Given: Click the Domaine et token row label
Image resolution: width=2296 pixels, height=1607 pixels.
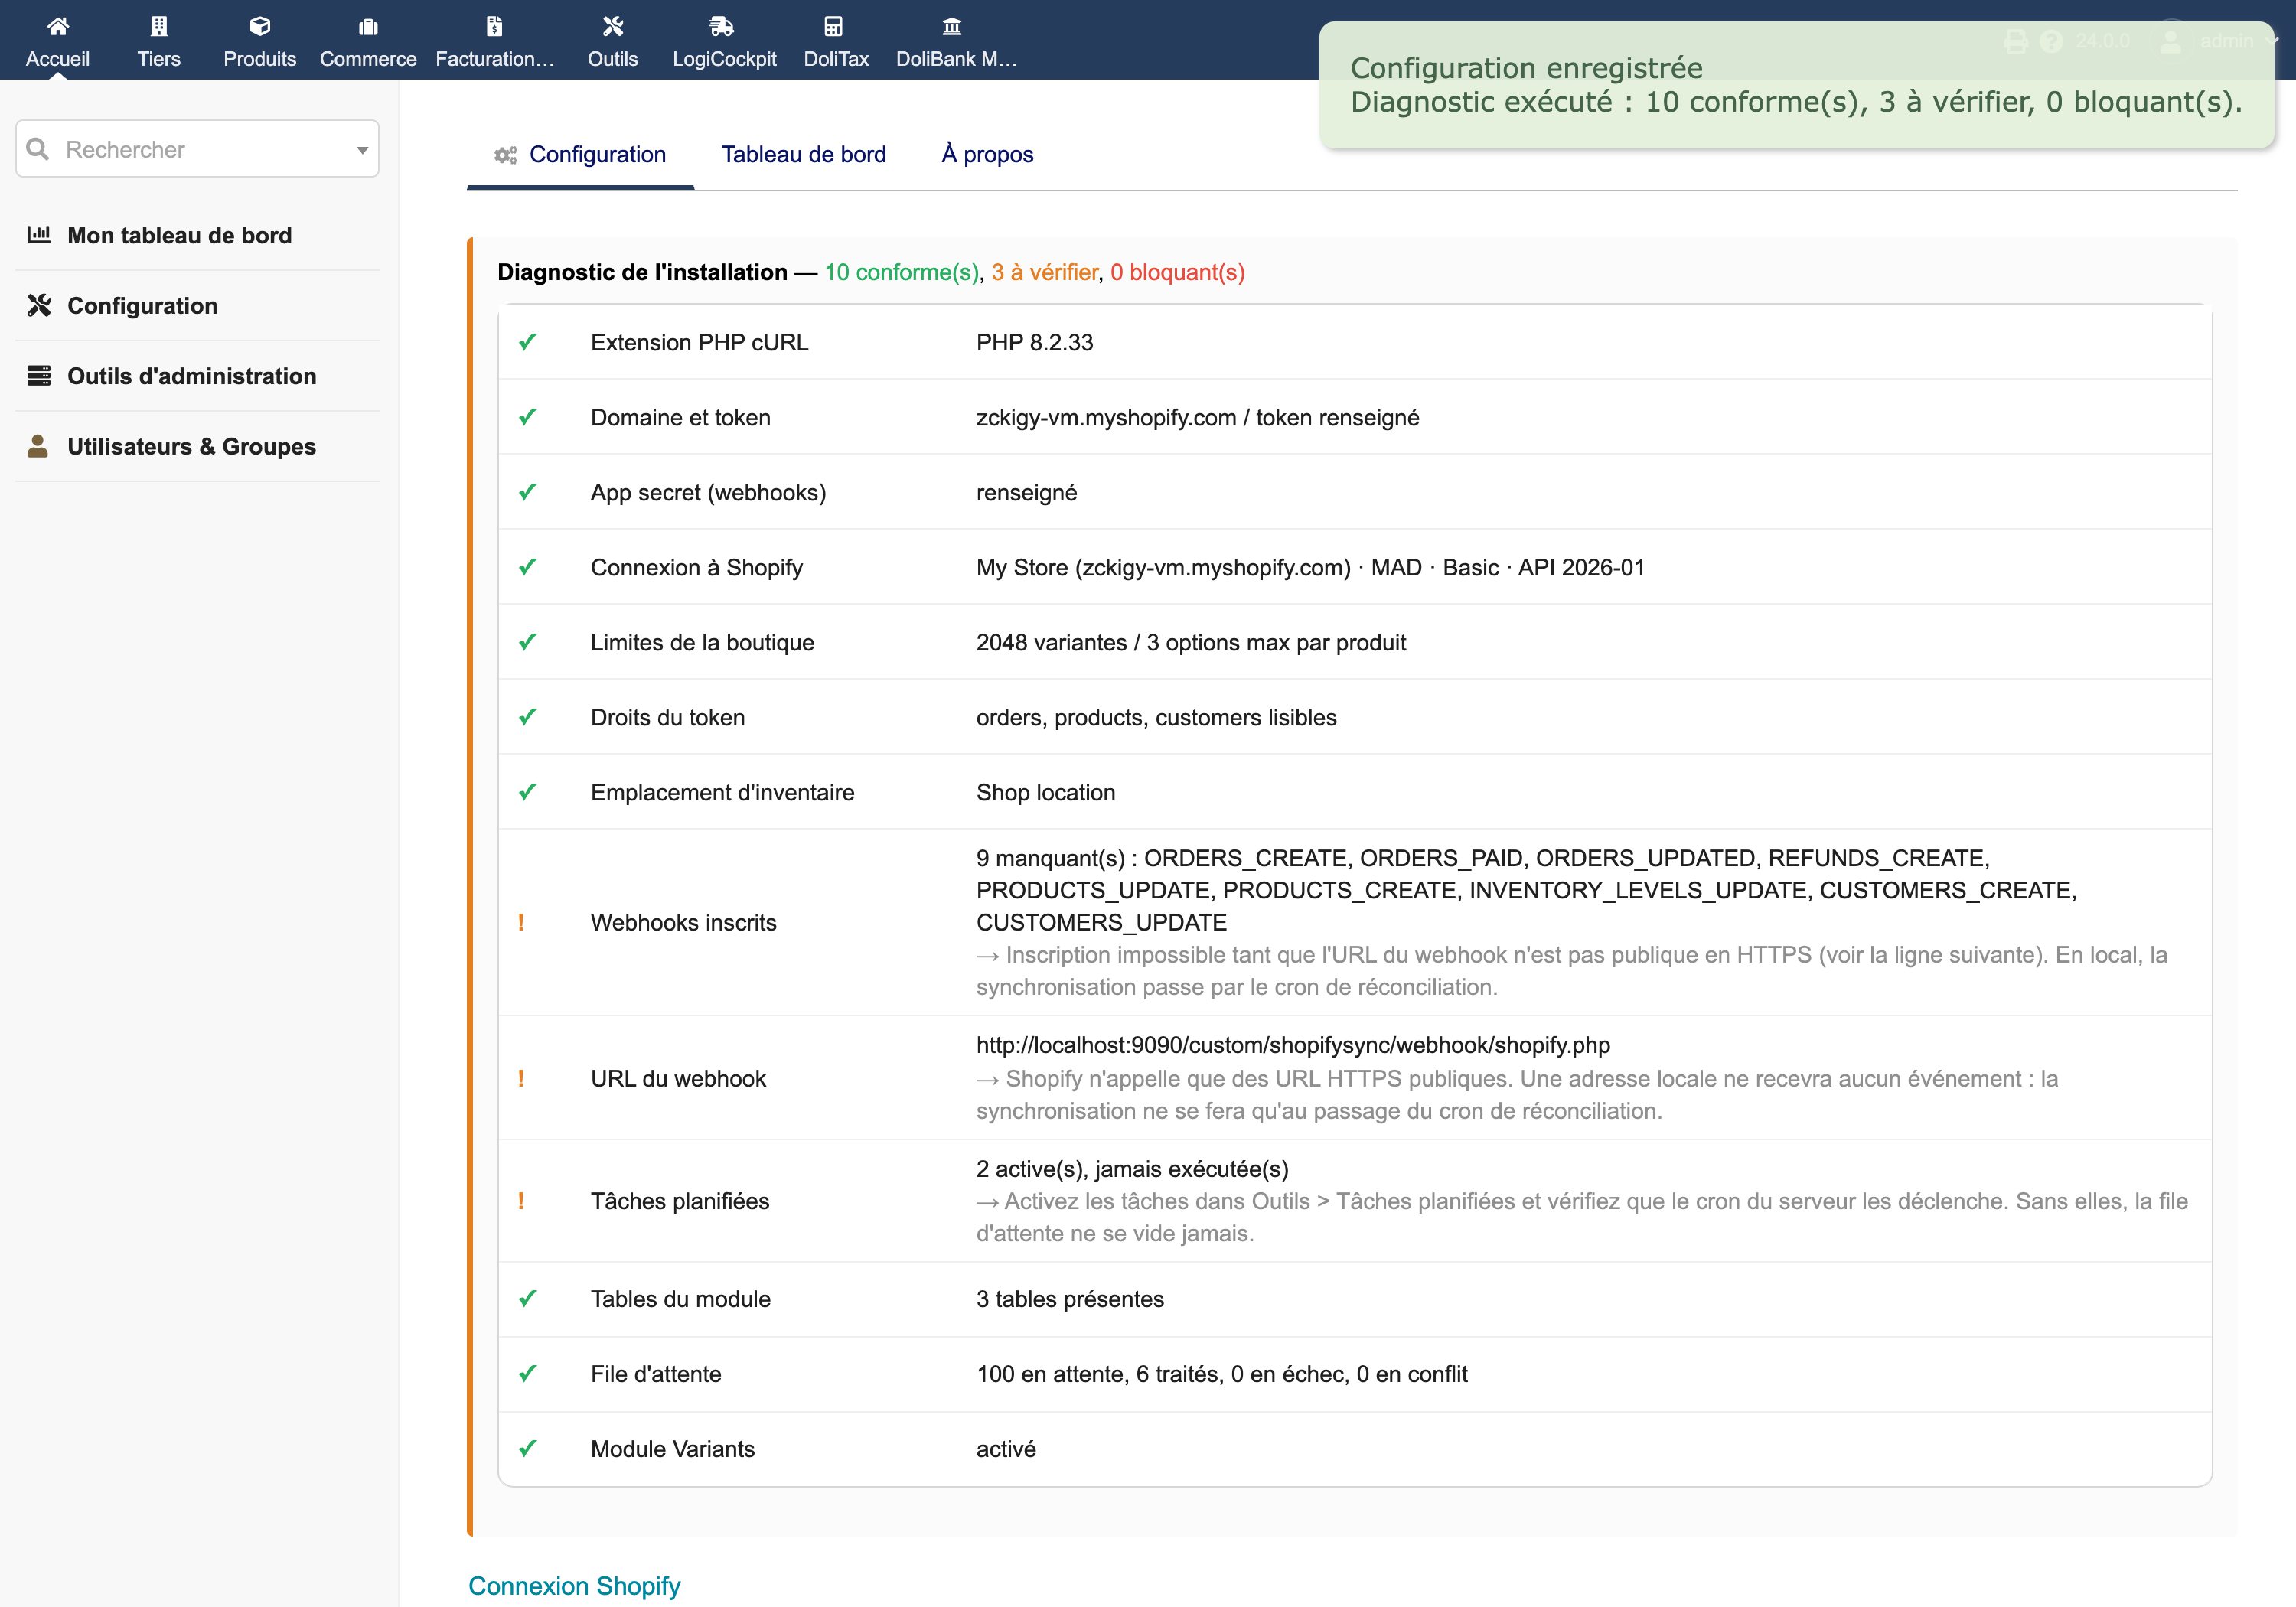Looking at the screenshot, I should (680, 418).
